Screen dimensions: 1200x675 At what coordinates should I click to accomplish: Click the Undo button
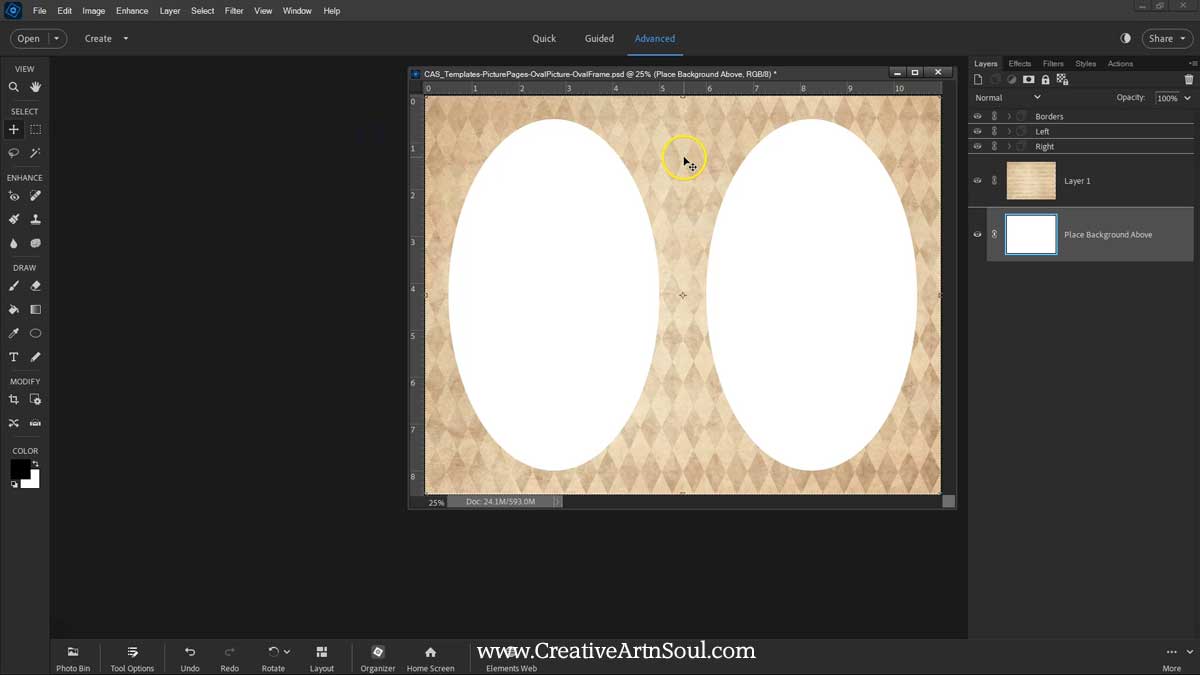(190, 658)
